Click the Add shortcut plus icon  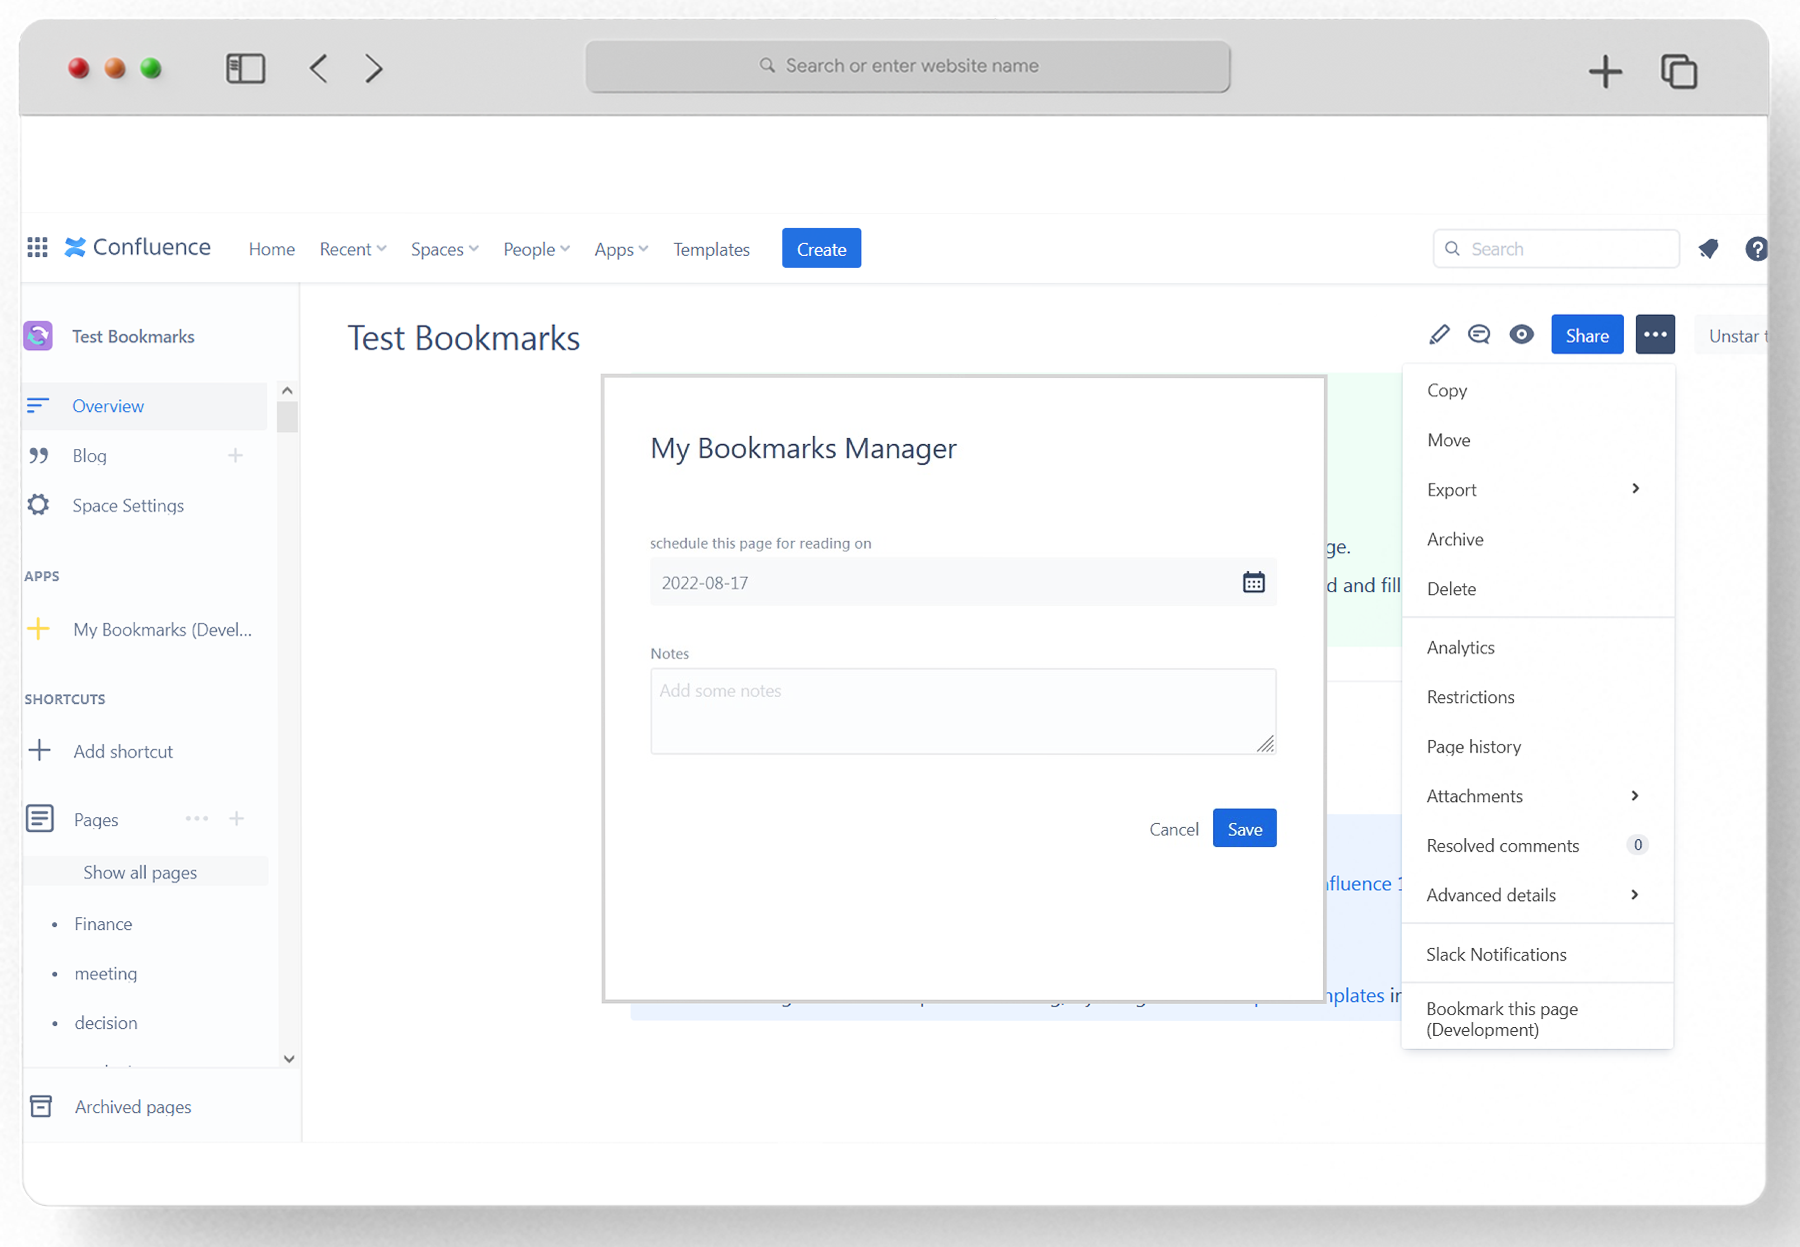pos(39,750)
